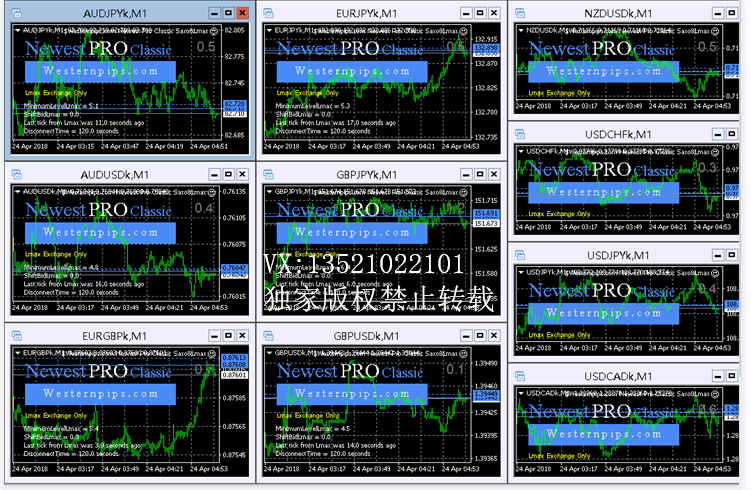Image resolution: width=751 pixels, height=490 pixels.
Task: Open the triangle menu beside AUDJPYk symbol label
Action: tap(18, 30)
